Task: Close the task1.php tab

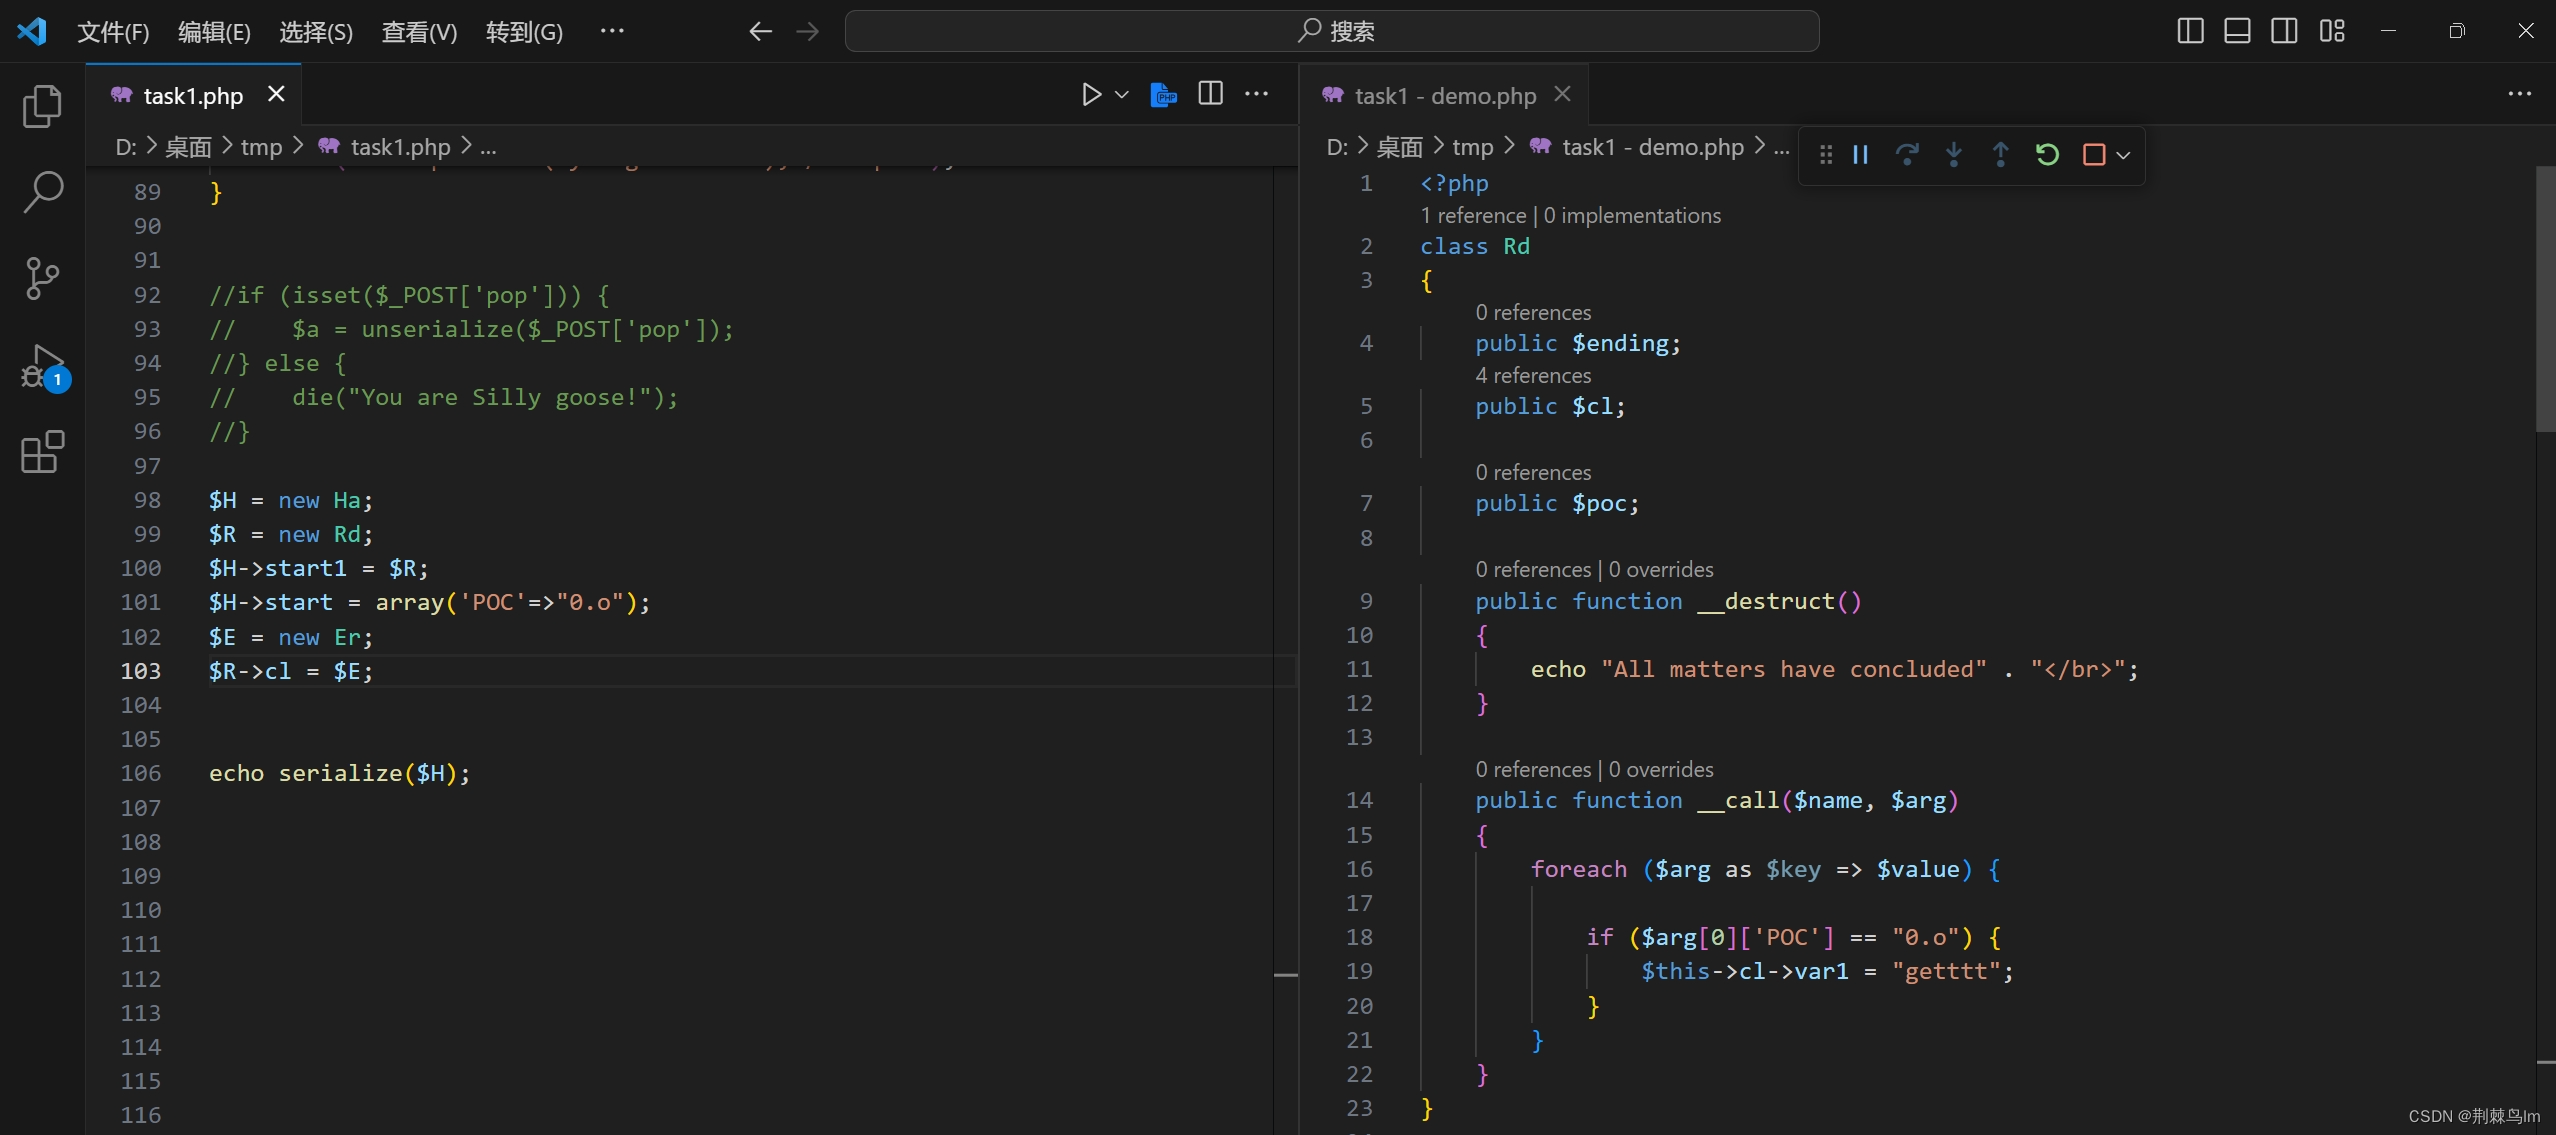Action: (x=276, y=94)
